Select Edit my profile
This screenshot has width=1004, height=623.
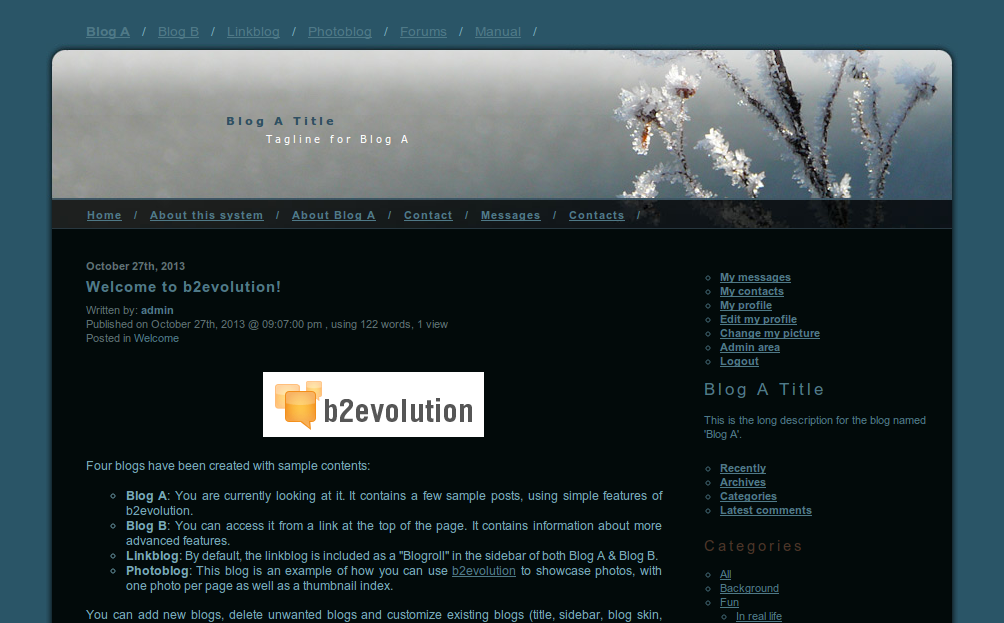coord(758,320)
